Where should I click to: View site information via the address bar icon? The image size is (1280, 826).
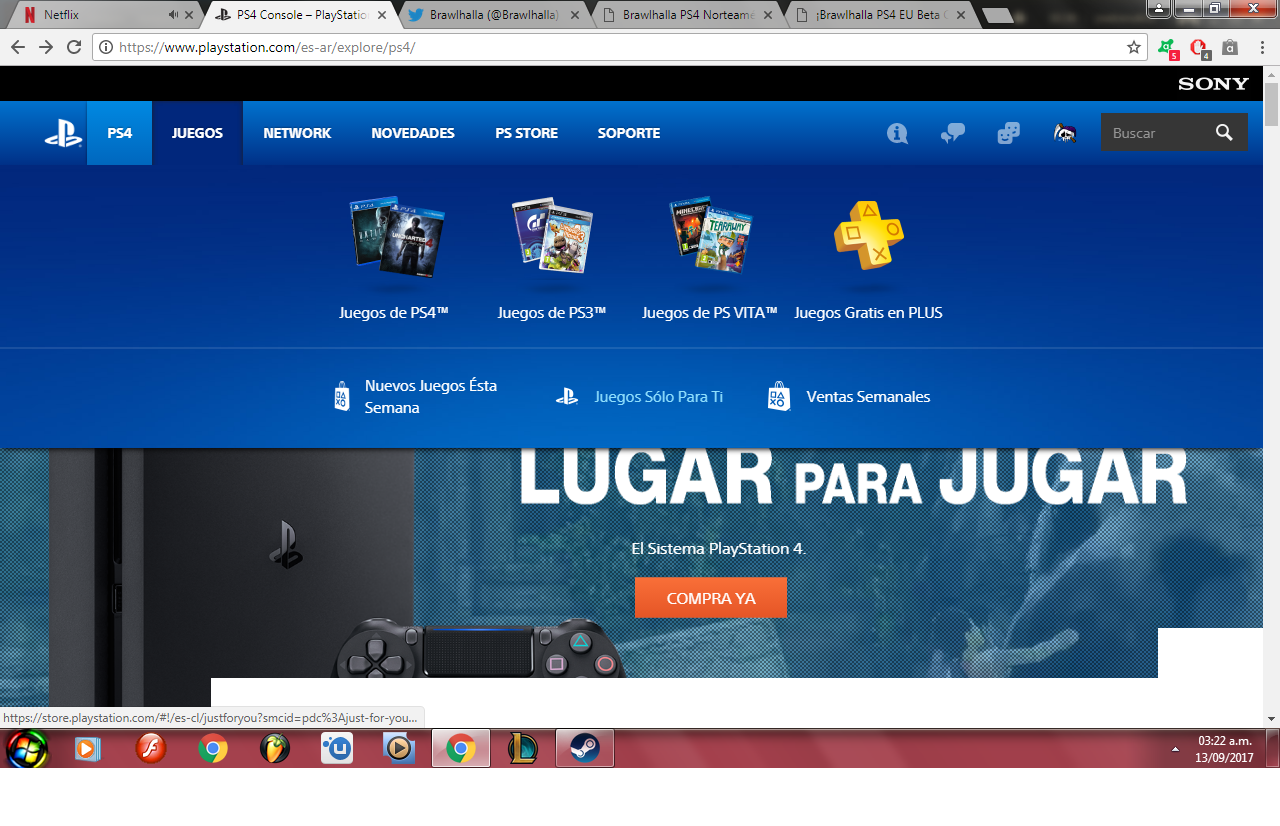pos(105,47)
